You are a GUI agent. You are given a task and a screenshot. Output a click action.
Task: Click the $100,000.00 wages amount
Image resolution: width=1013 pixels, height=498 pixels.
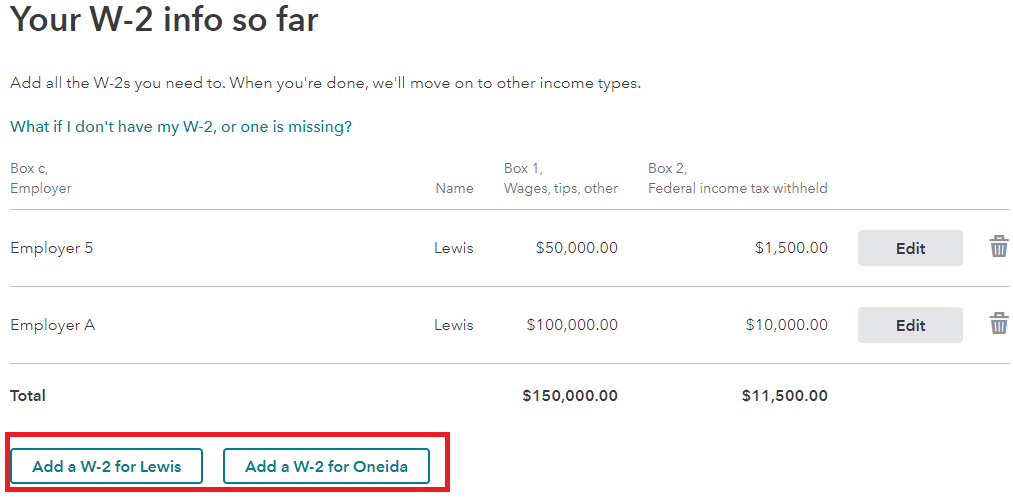coord(572,325)
